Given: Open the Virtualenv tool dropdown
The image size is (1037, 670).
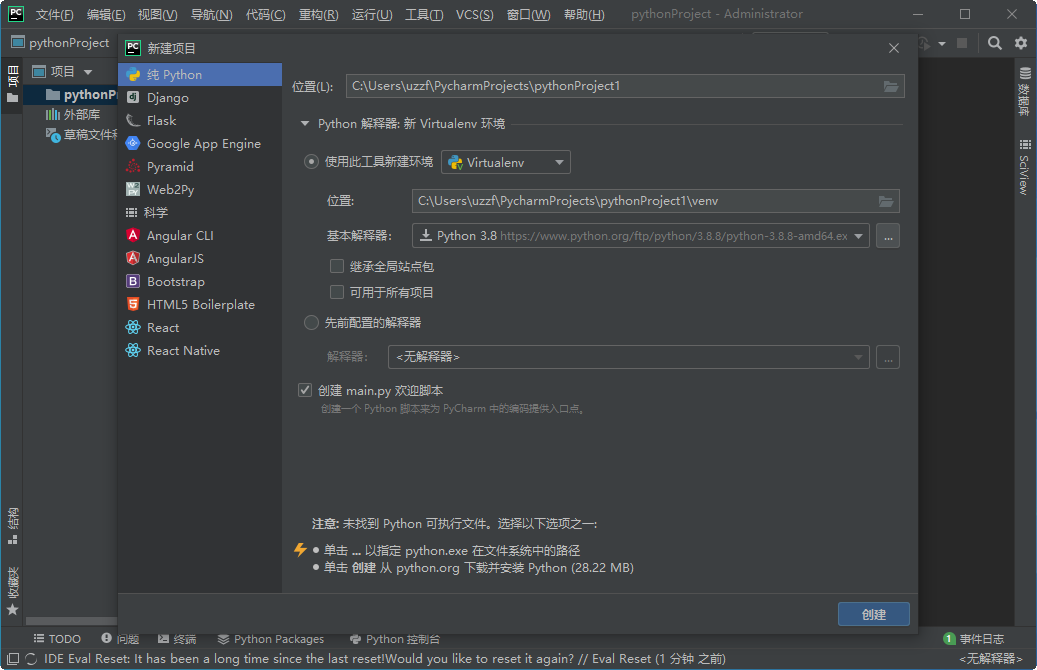Looking at the screenshot, I should tap(505, 162).
